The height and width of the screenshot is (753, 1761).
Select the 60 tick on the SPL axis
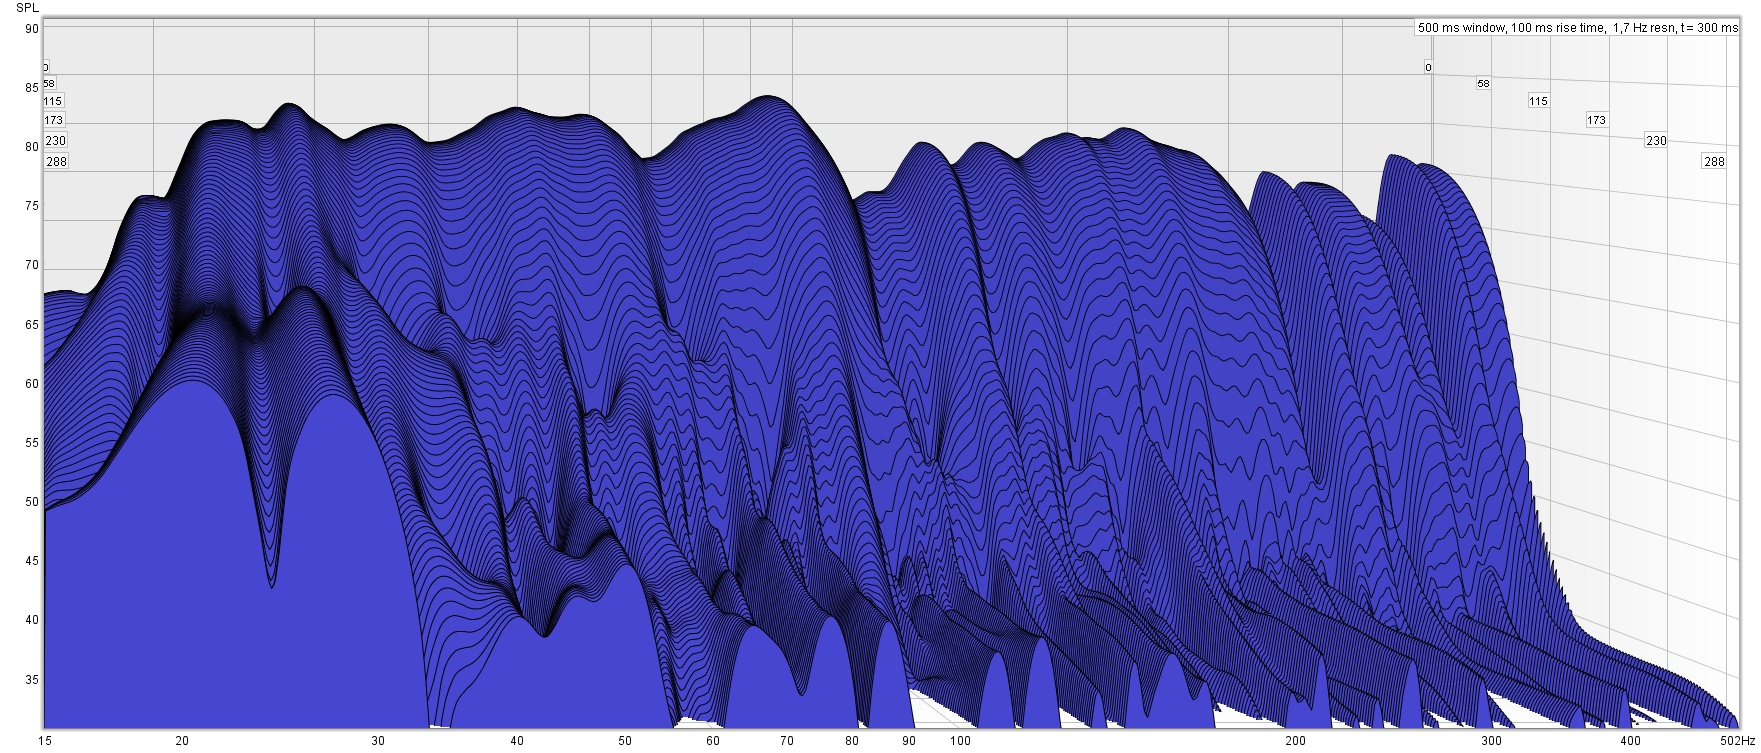32,384
